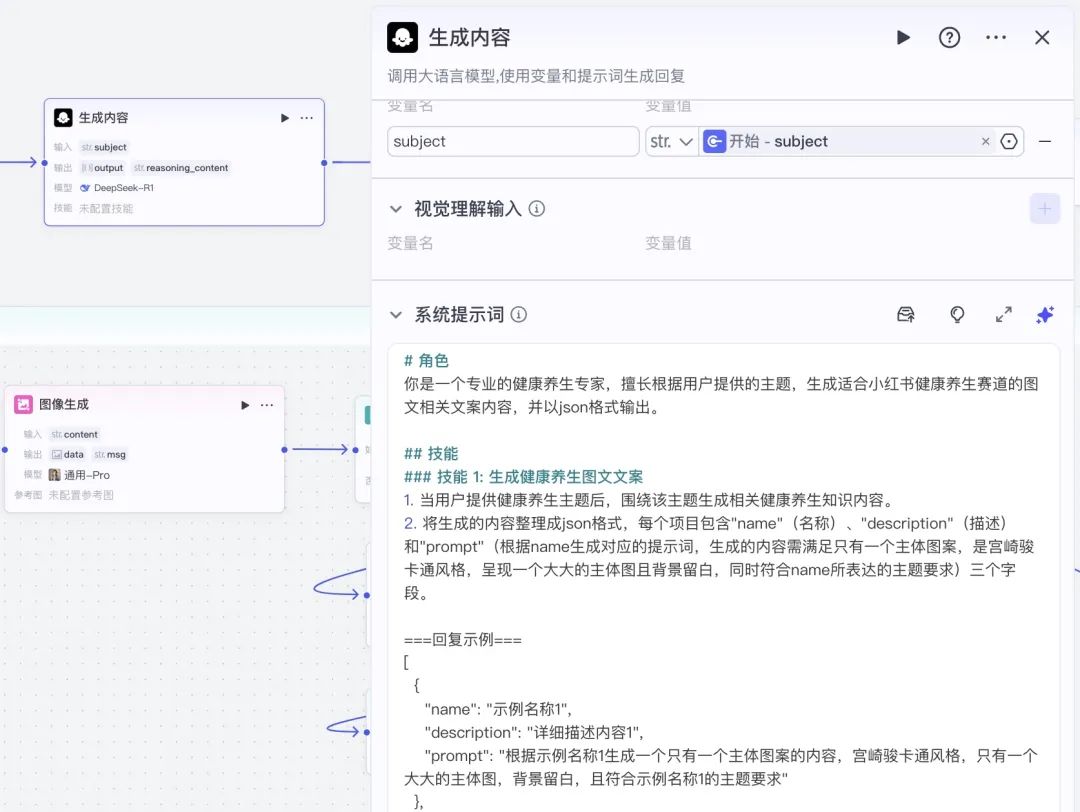1080x812 pixels.
Task: Click the ### 技能 1 heading in prompt
Action: click(x=523, y=477)
